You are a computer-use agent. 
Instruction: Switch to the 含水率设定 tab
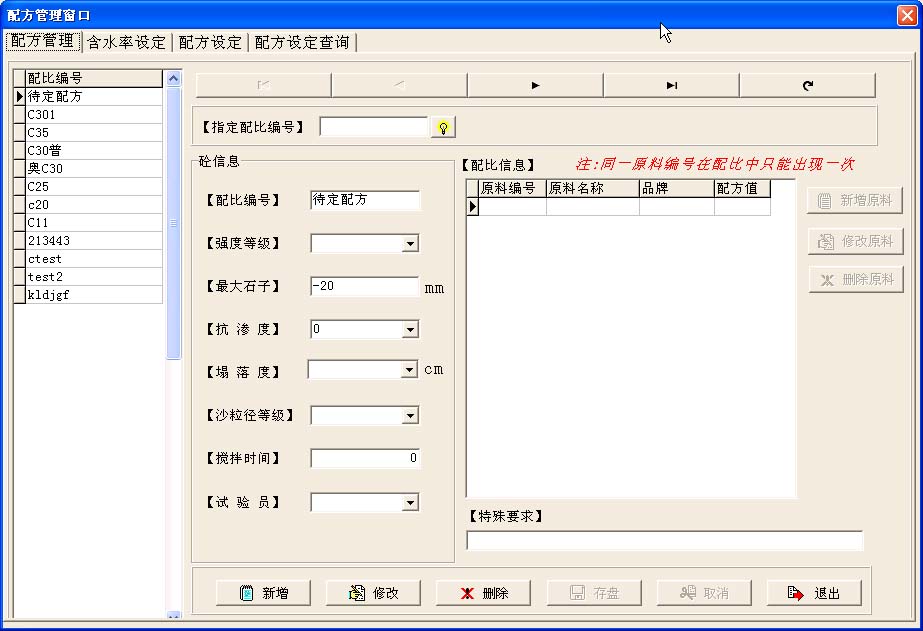pyautogui.click(x=126, y=42)
